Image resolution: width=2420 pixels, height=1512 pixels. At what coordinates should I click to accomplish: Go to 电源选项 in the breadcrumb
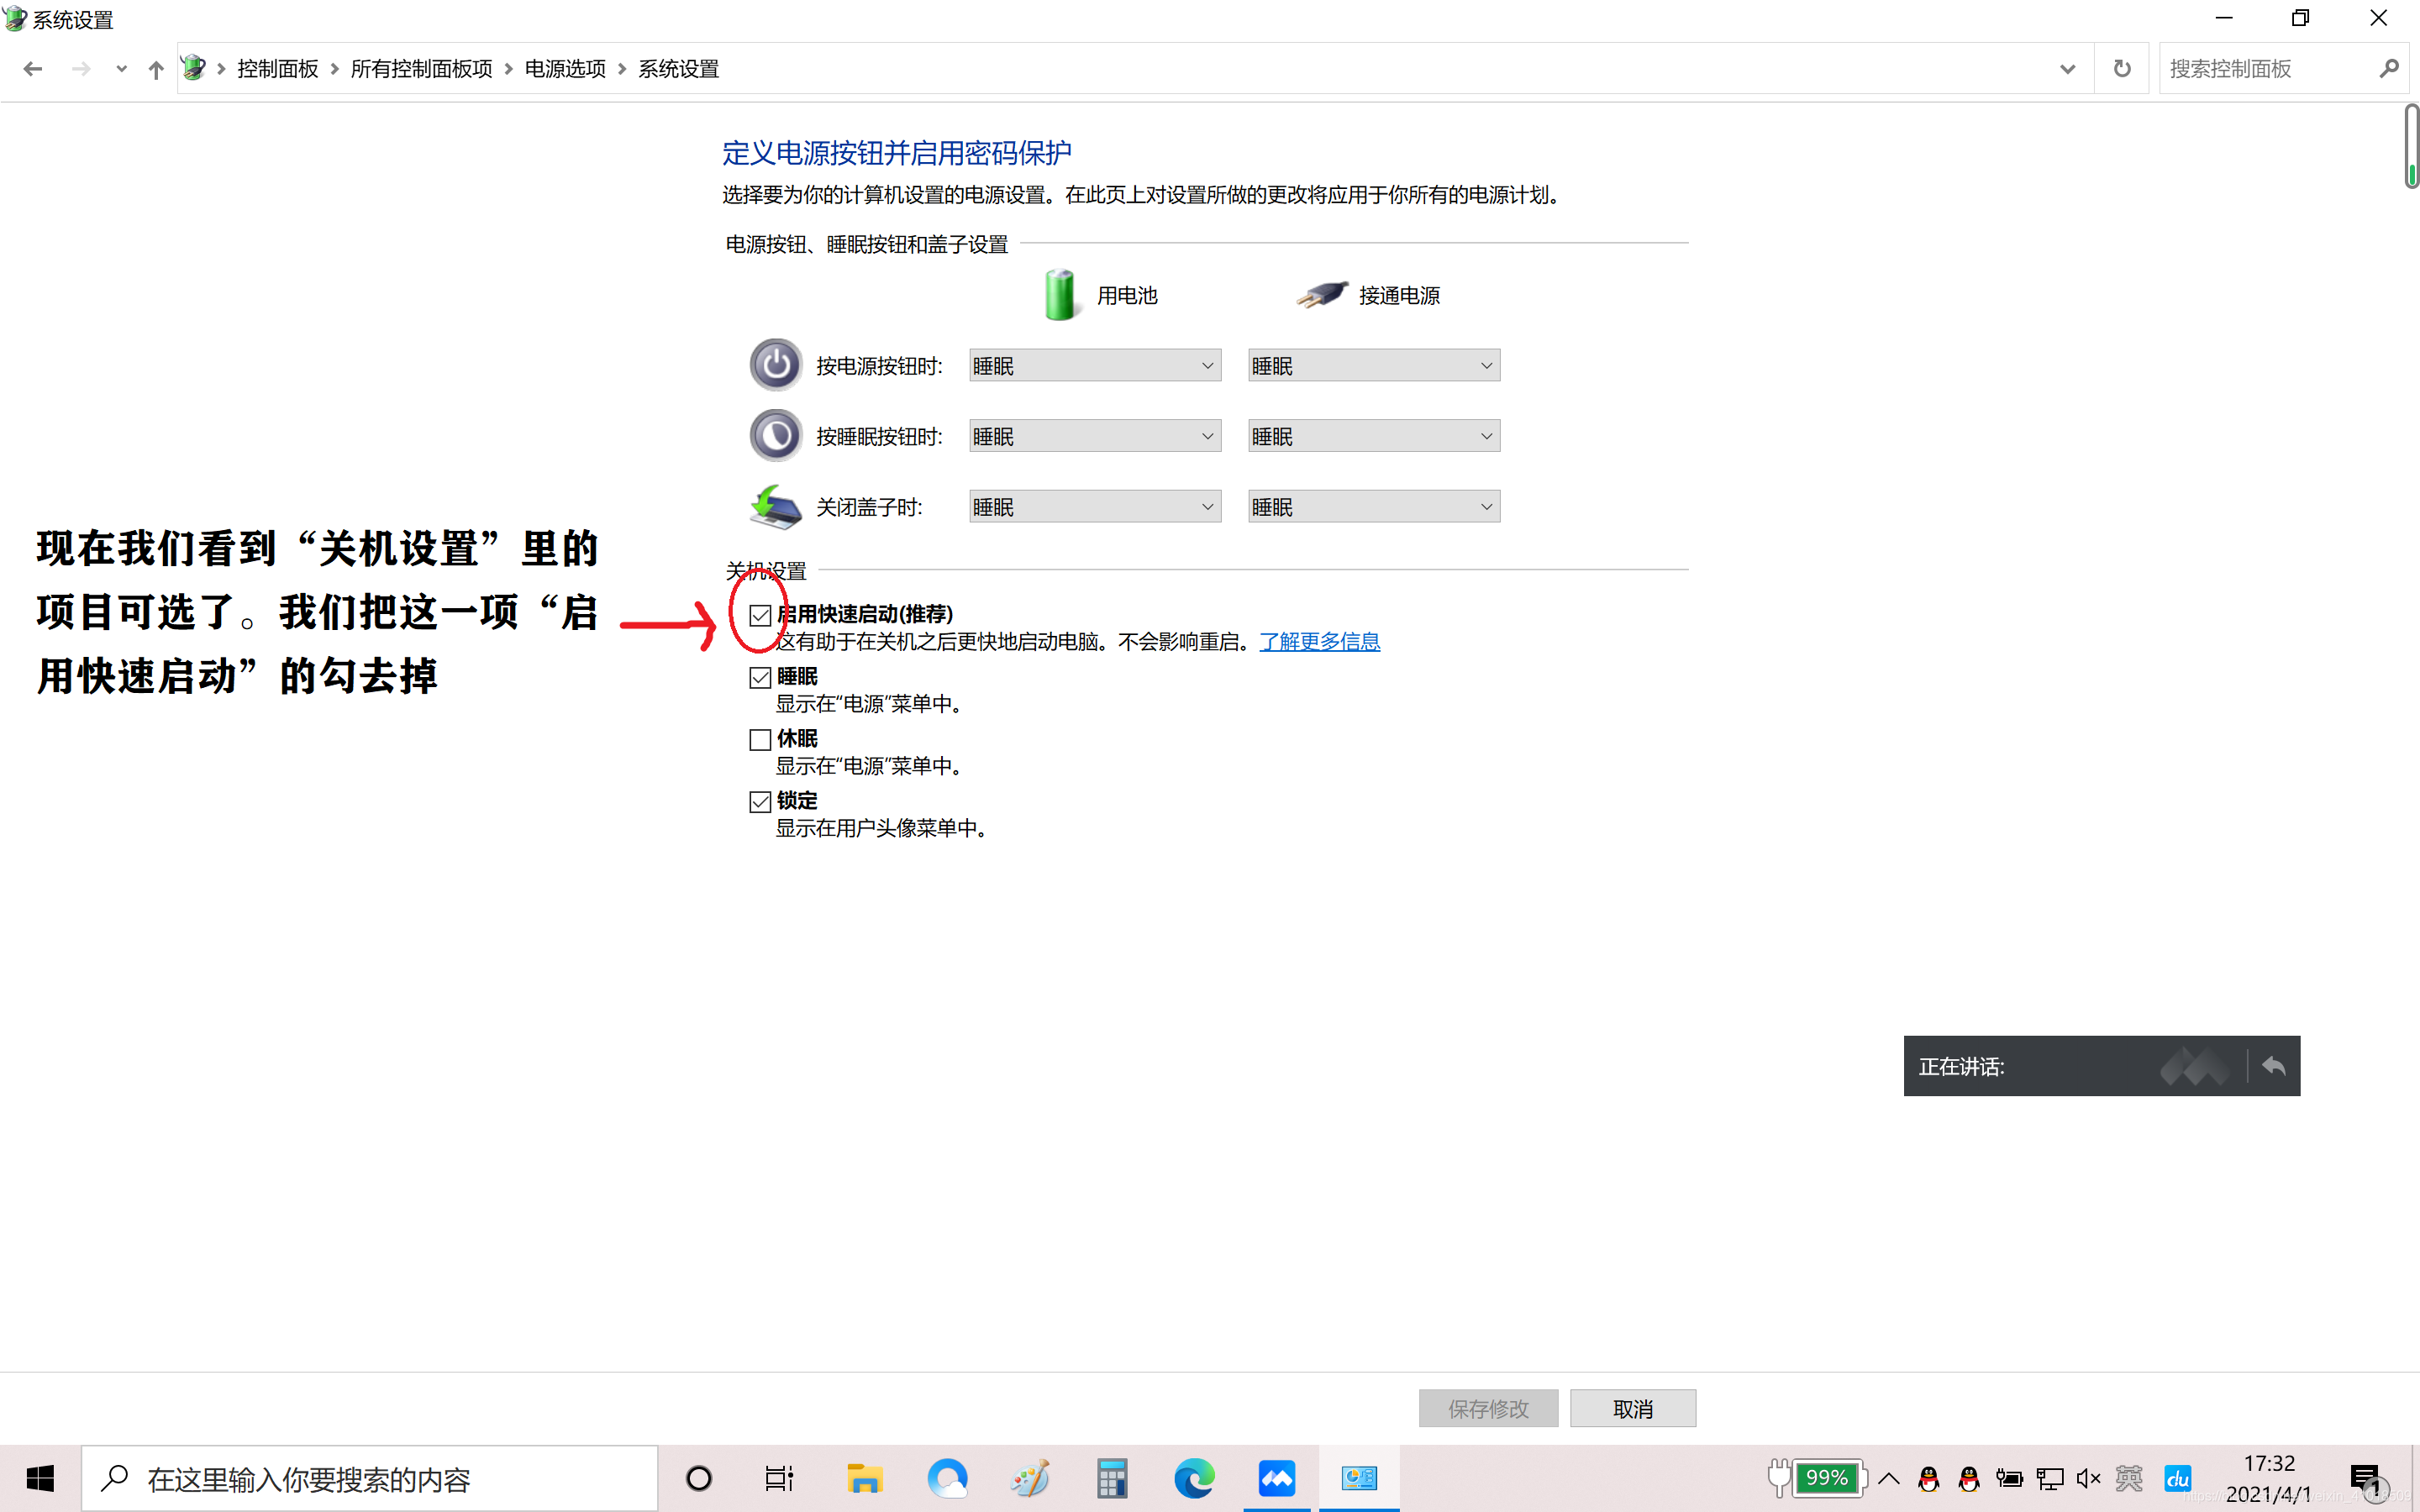(x=565, y=69)
